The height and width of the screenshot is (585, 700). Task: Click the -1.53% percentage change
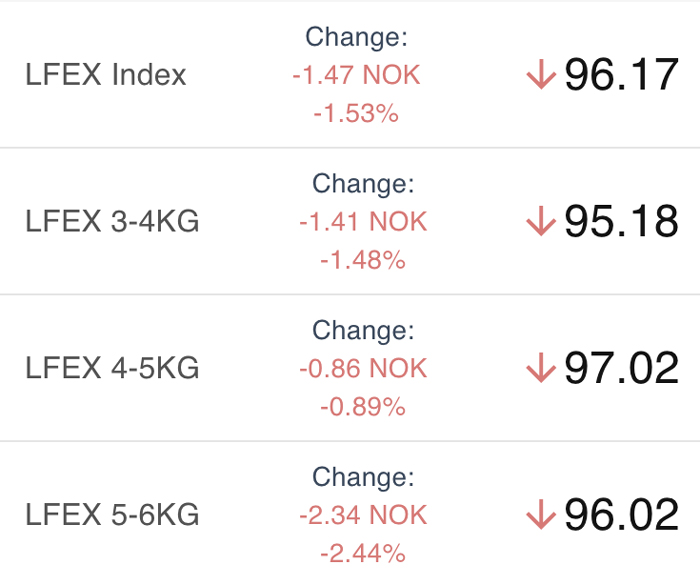pos(356,113)
